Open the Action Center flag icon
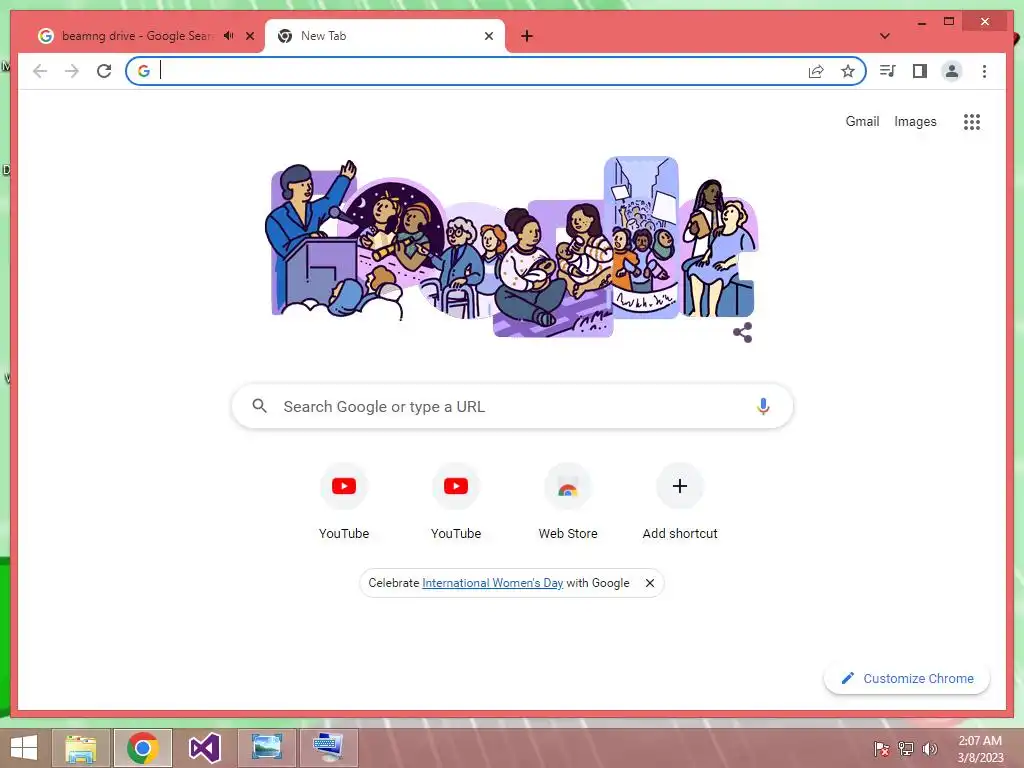Image resolution: width=1024 pixels, height=768 pixels. click(x=882, y=749)
